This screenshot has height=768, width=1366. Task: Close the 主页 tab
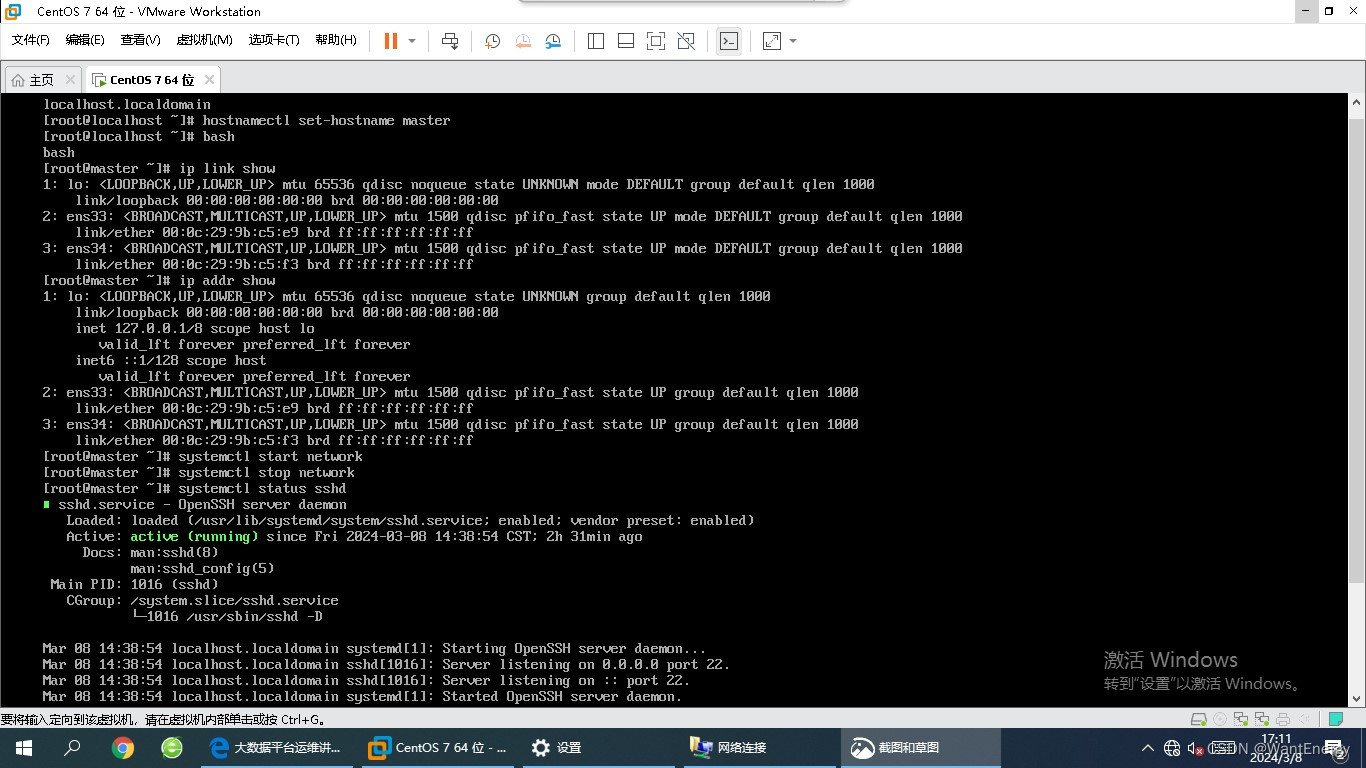tap(70, 80)
